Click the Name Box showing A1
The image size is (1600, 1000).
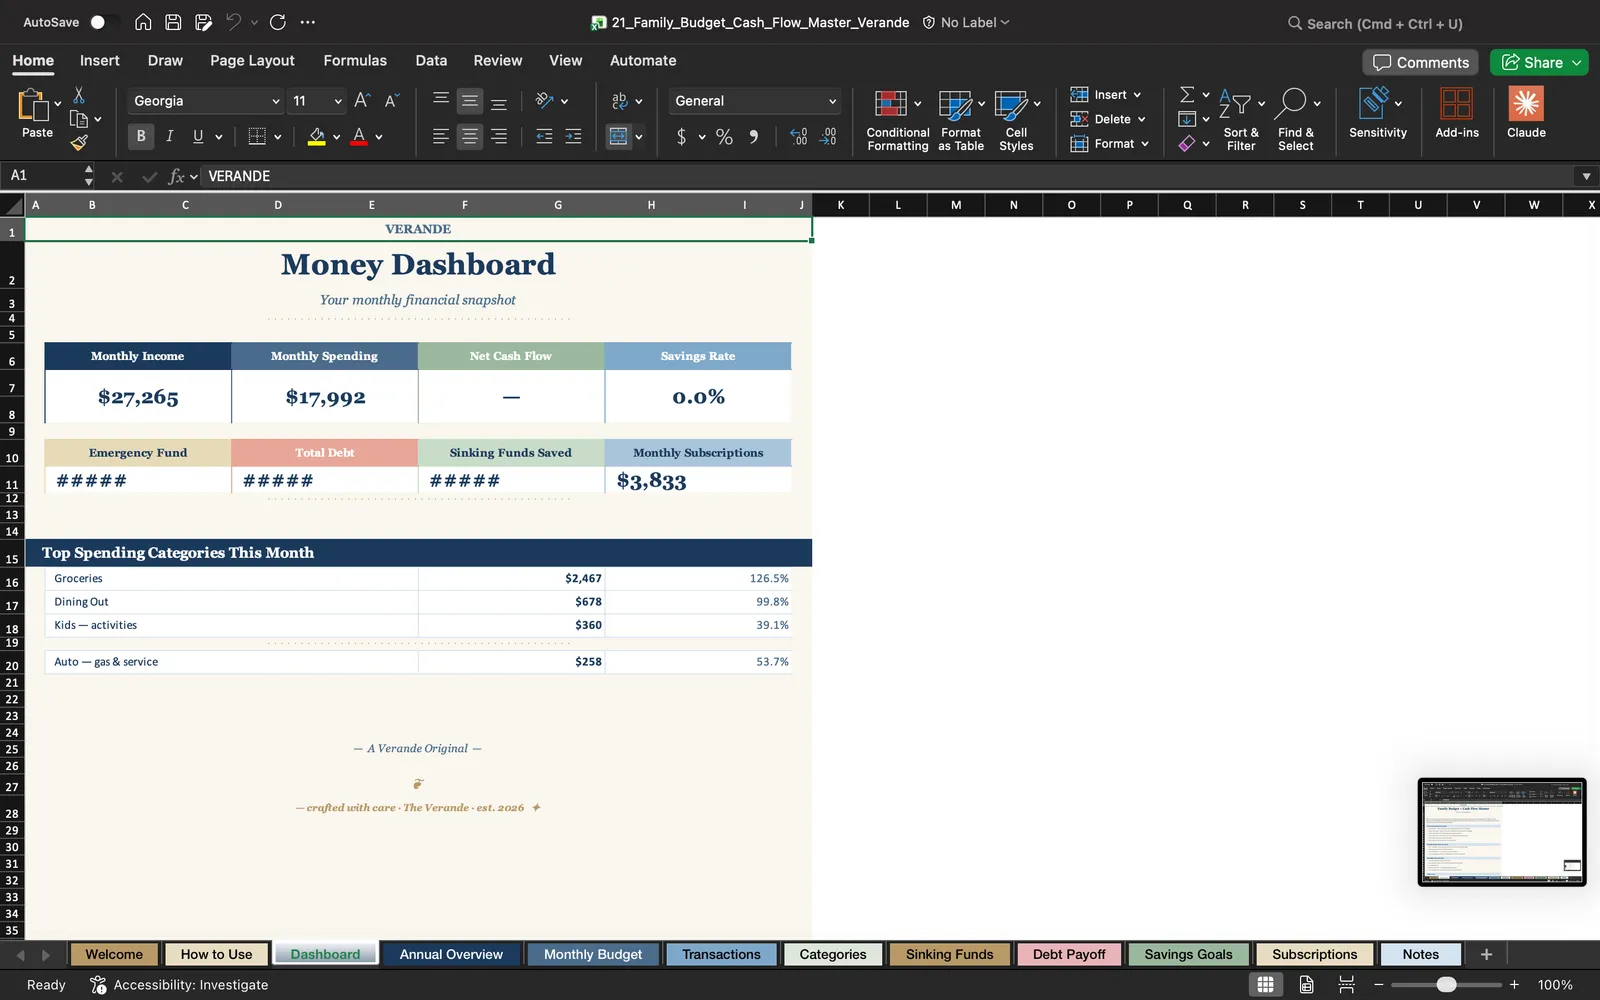42,176
